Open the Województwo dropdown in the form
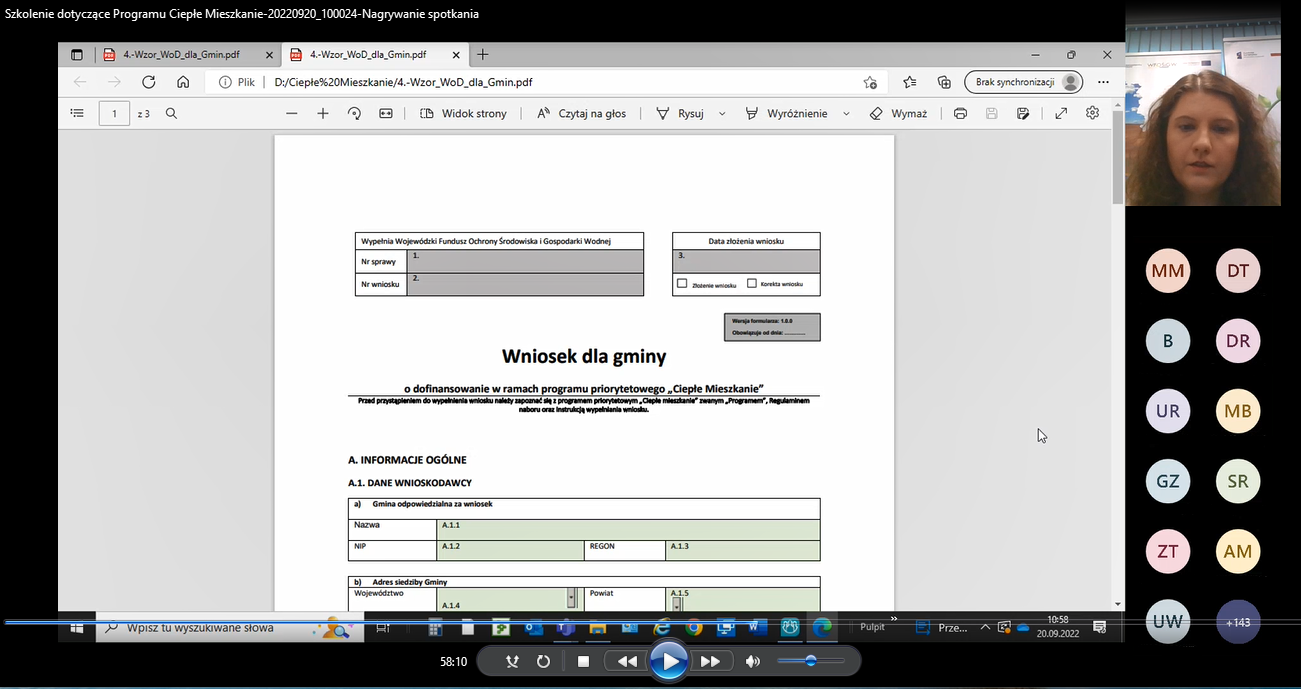 [572, 598]
